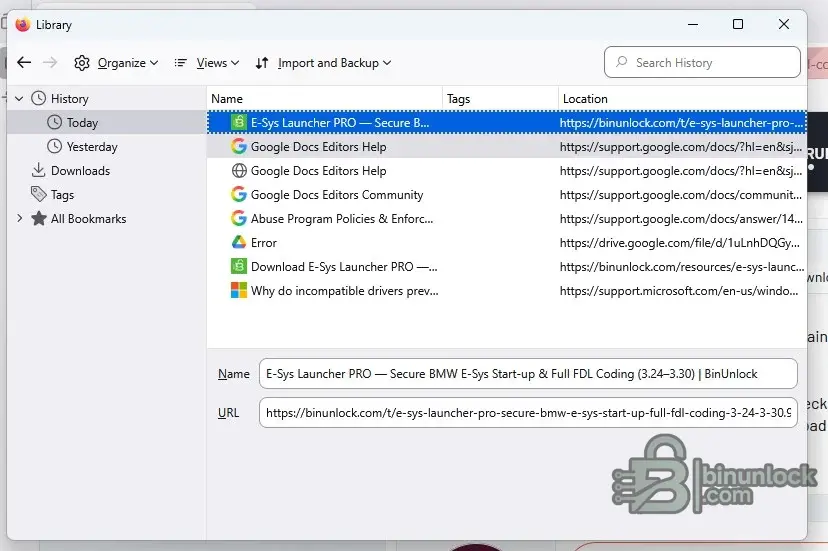Screen dimensions: 828x551
Task: Click the Tags column header
Action: [x=499, y=99]
